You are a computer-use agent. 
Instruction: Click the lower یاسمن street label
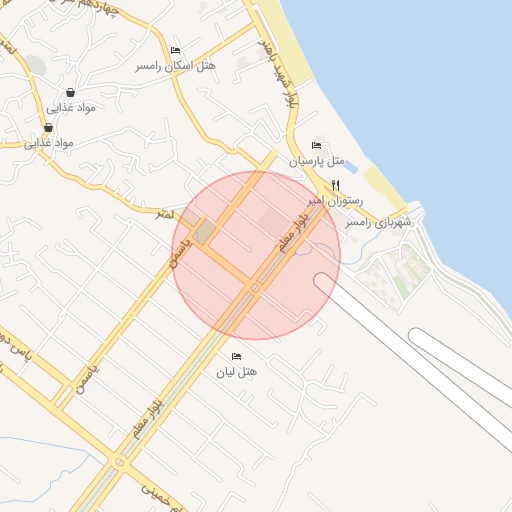tap(87, 380)
